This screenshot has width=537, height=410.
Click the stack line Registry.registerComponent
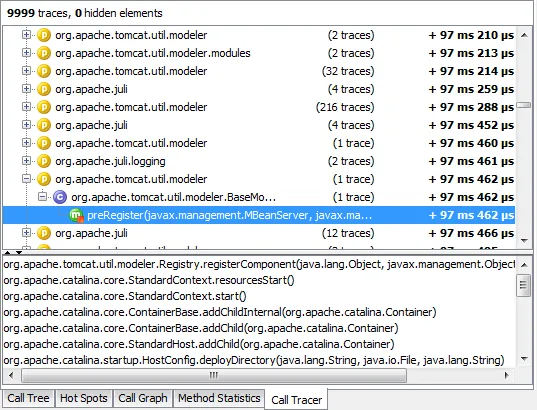point(259,264)
